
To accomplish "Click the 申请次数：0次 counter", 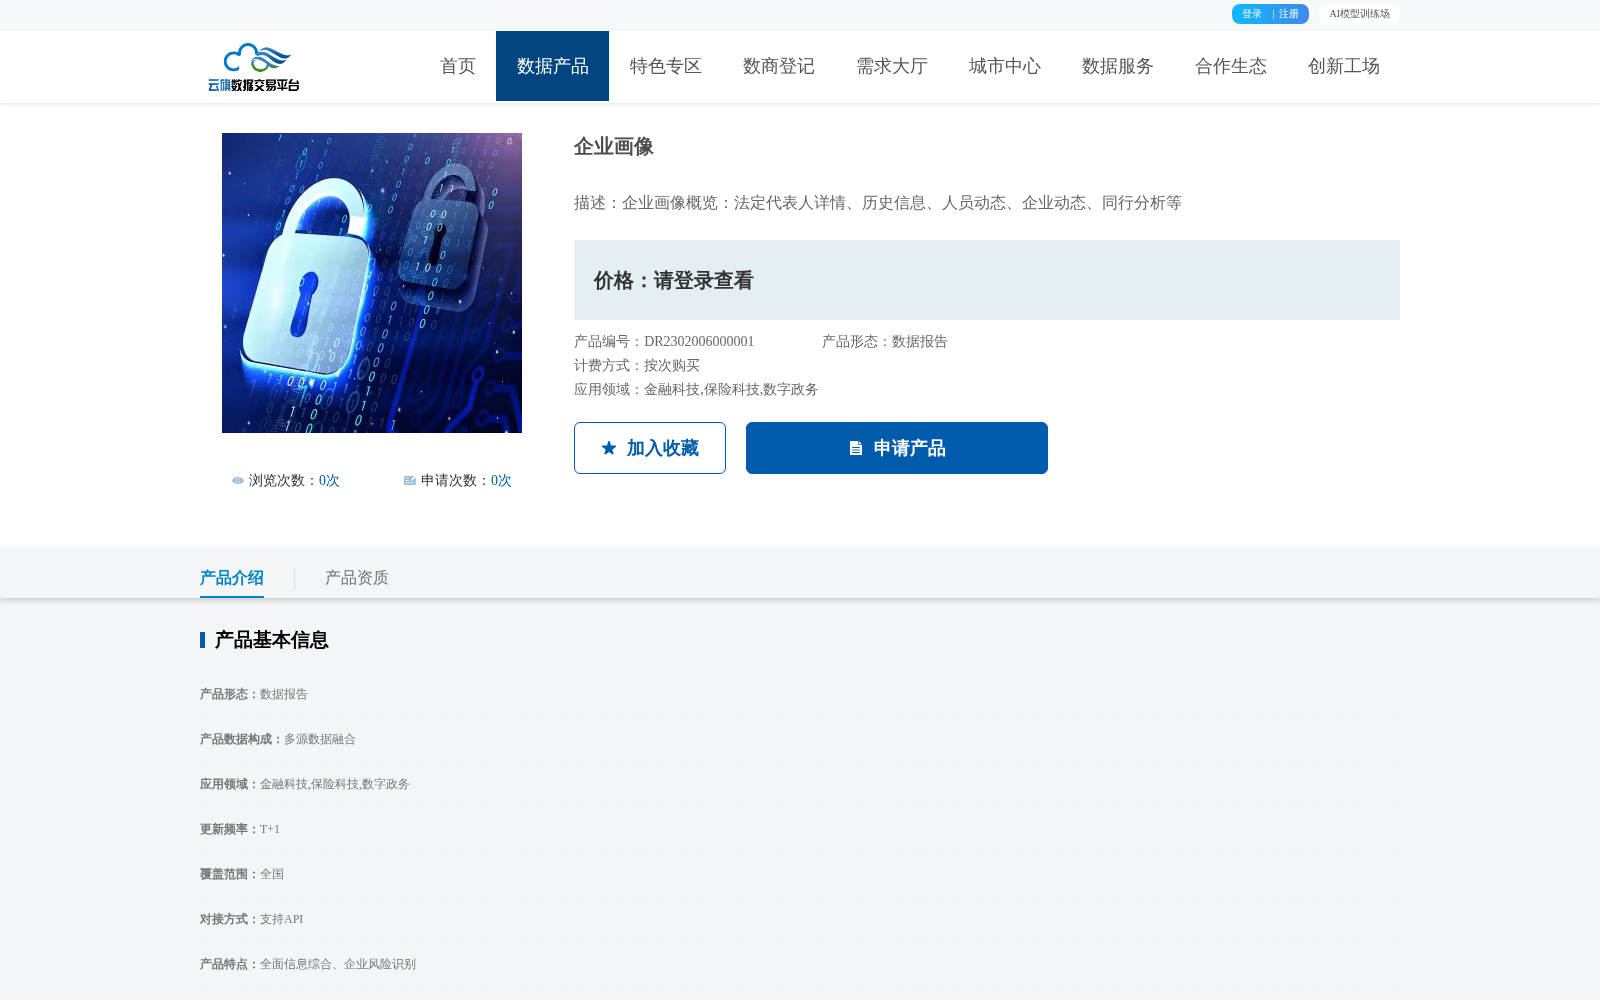I will 458,481.
